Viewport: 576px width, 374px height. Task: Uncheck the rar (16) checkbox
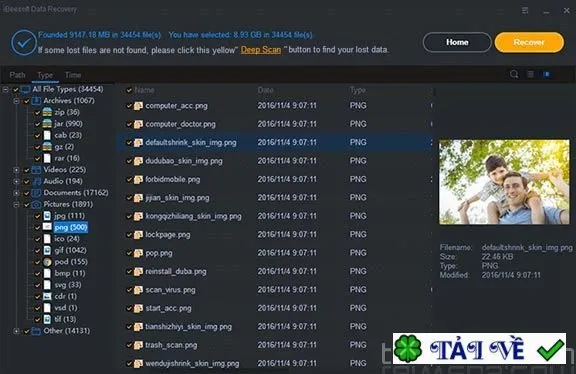(x=37, y=158)
